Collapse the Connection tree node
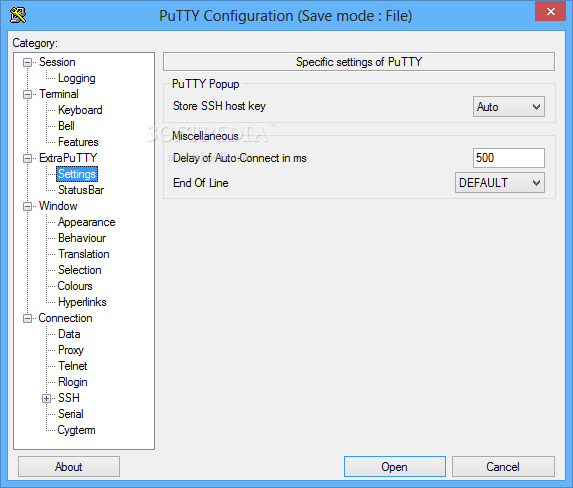The height and width of the screenshot is (488, 573). click(x=27, y=318)
